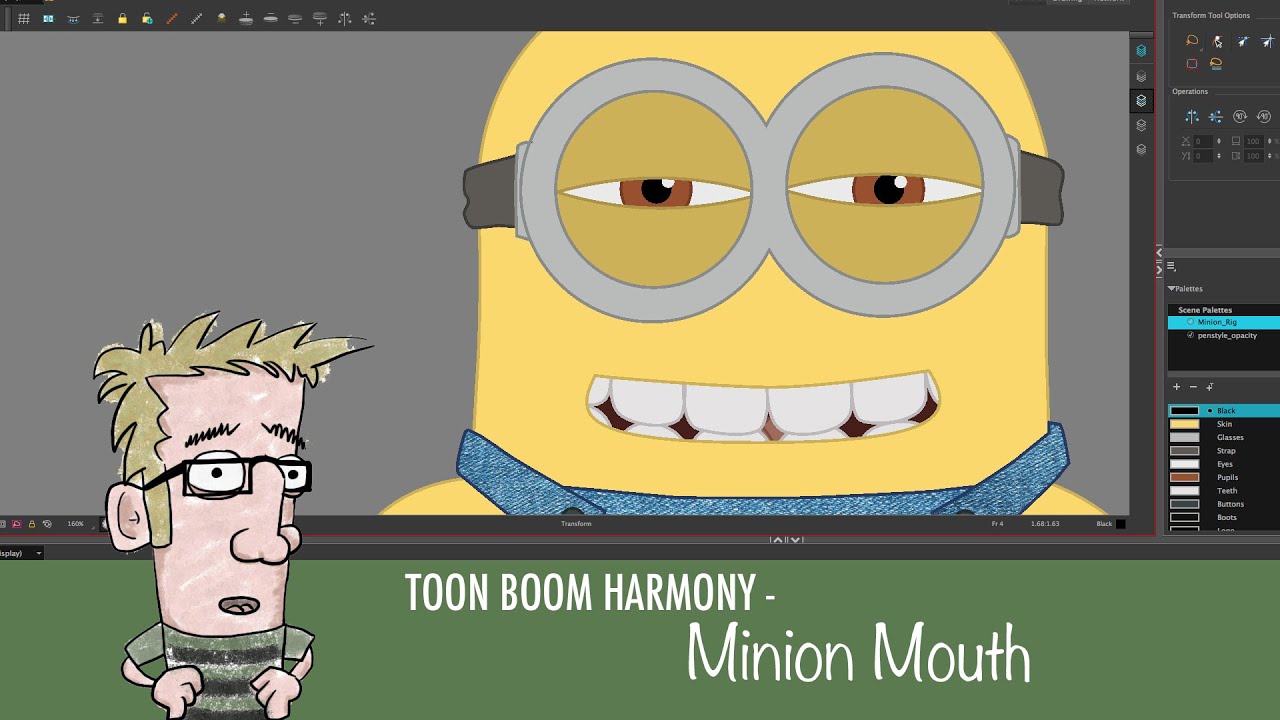Image resolution: width=1280 pixels, height=720 pixels.
Task: Select the fifth layer stack icon
Action: pyautogui.click(x=1141, y=150)
